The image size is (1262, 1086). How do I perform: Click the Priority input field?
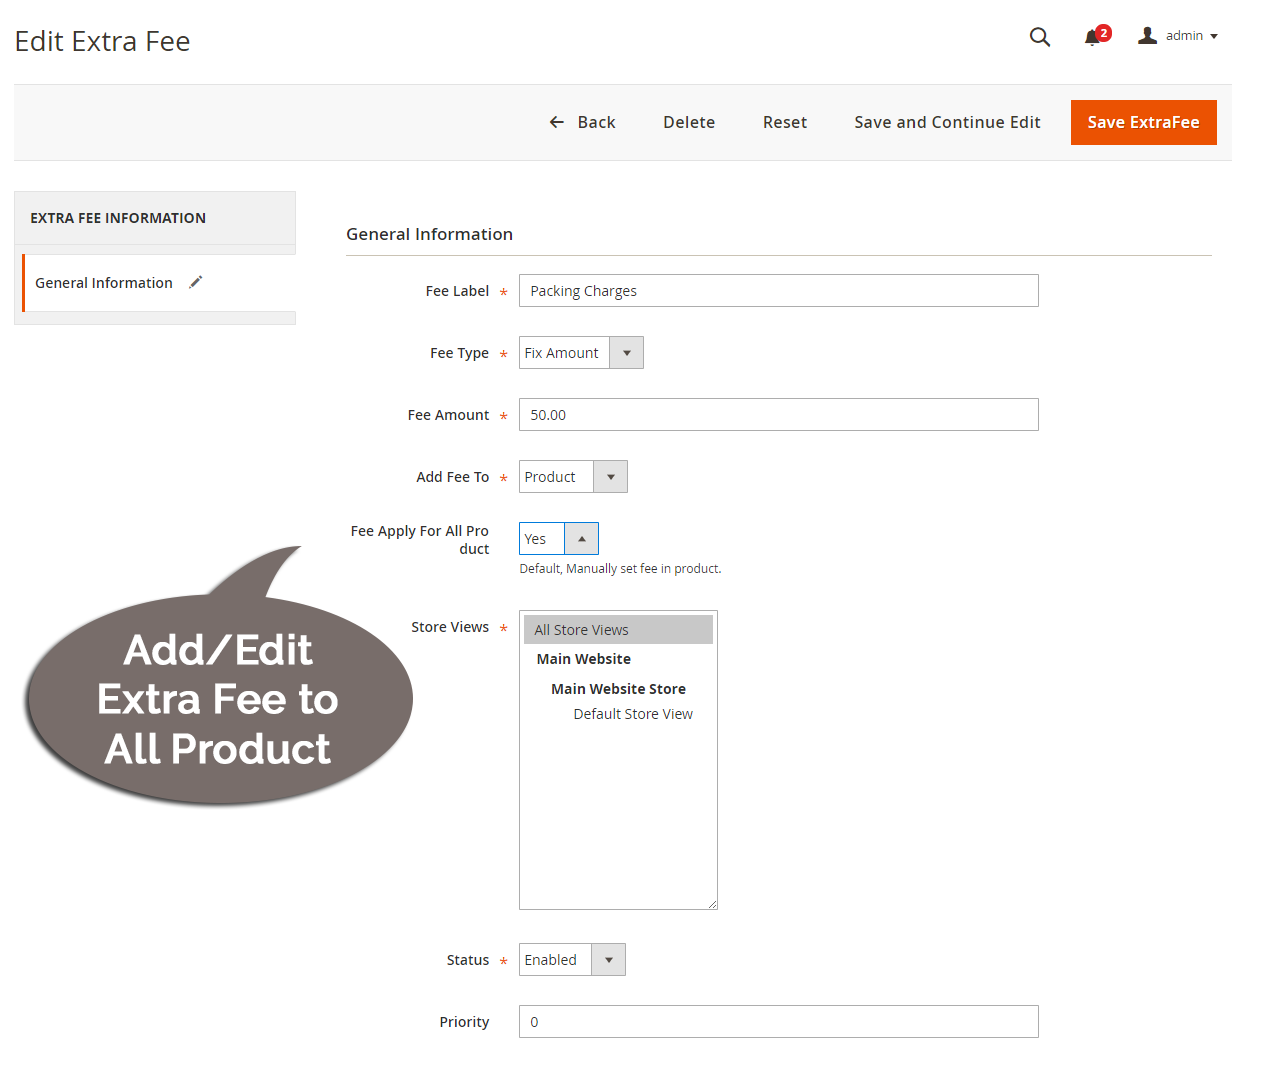[x=778, y=1021]
